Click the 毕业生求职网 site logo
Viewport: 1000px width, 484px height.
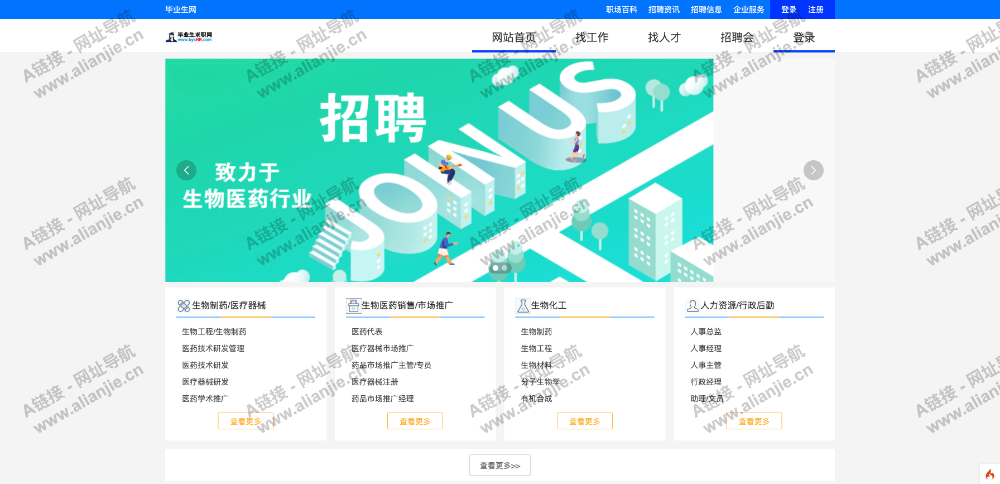coord(189,37)
